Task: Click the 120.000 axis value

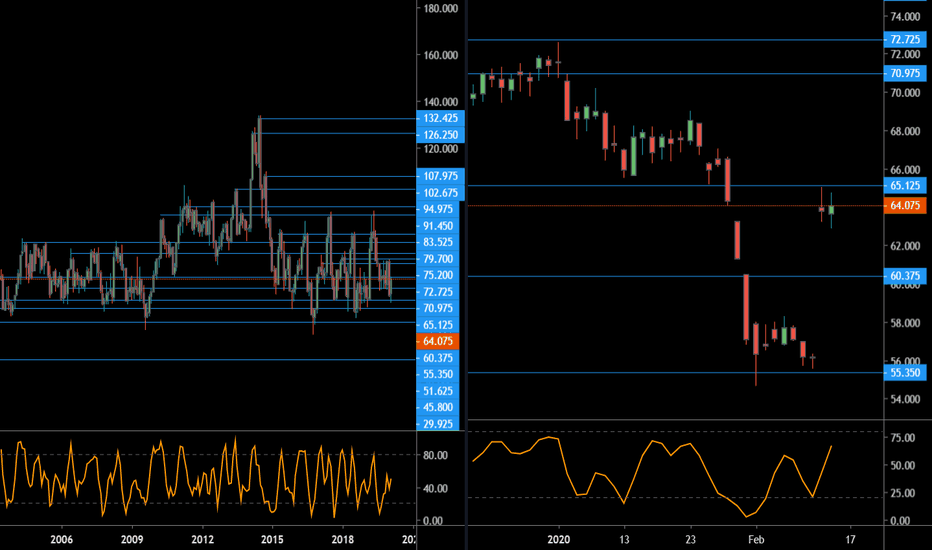Action: 440,149
